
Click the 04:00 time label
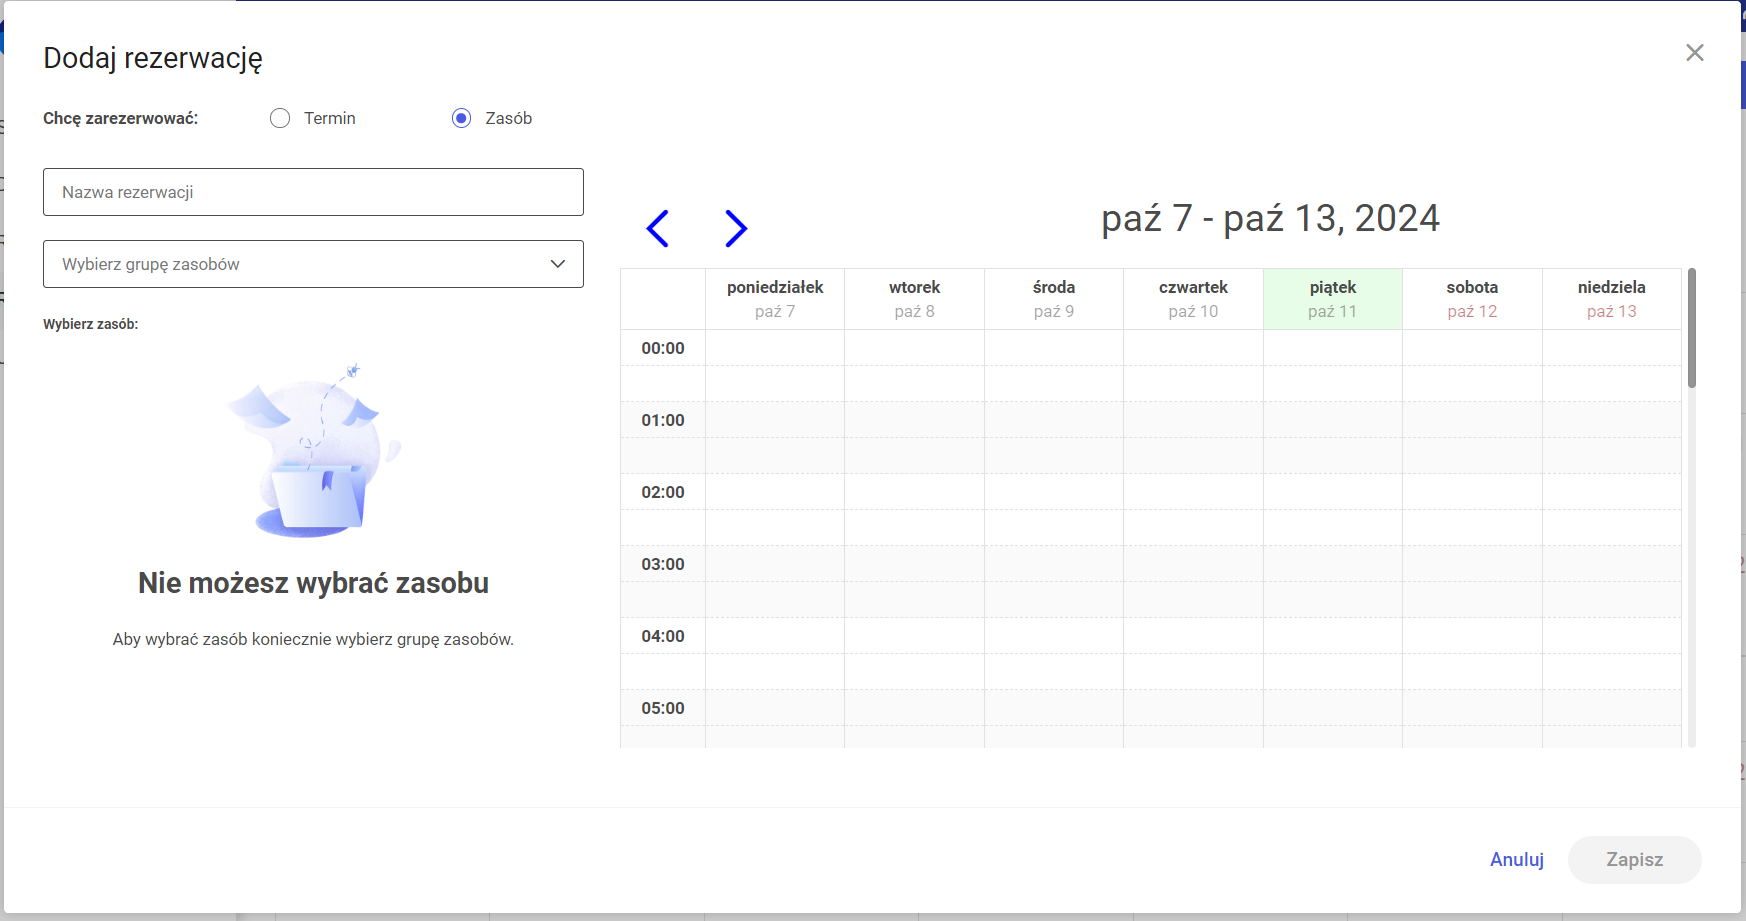click(x=663, y=636)
